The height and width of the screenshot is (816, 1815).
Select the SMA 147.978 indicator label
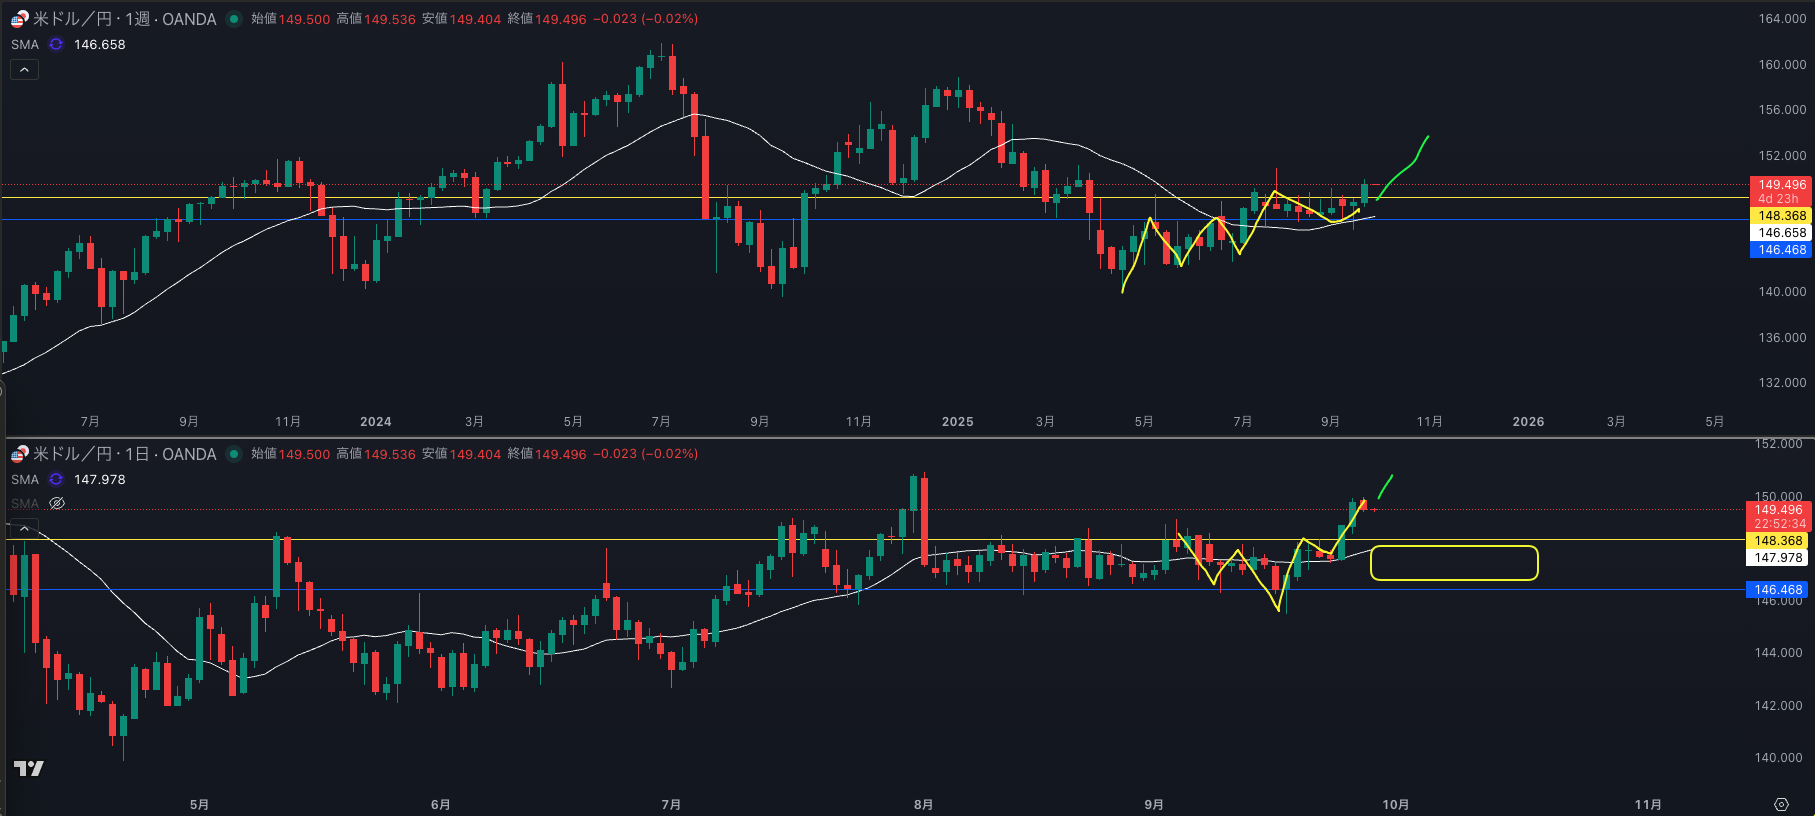click(25, 479)
